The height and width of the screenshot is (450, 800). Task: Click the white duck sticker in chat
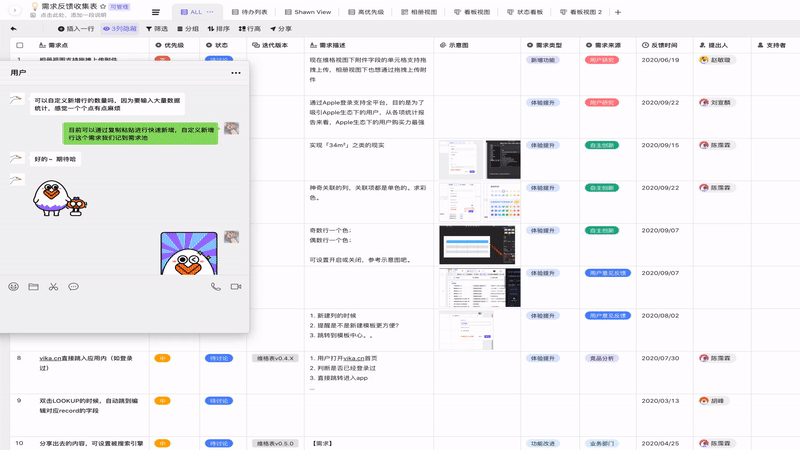pyautogui.click(x=59, y=198)
